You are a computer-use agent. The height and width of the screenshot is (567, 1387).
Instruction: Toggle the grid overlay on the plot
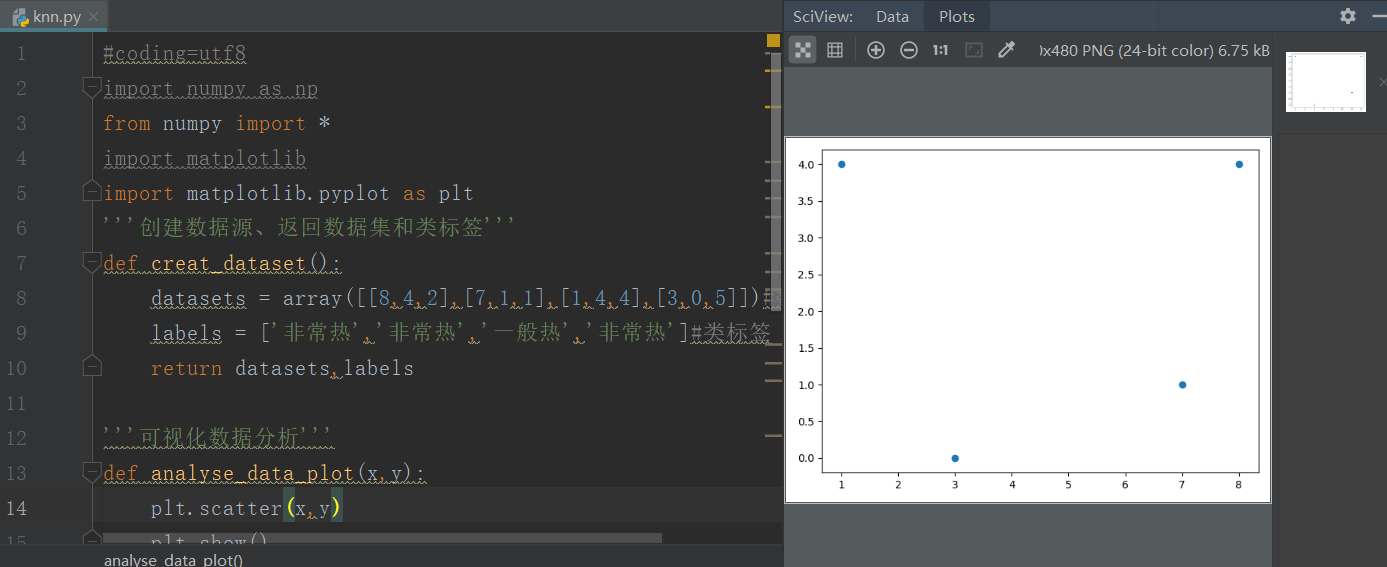tap(835, 50)
